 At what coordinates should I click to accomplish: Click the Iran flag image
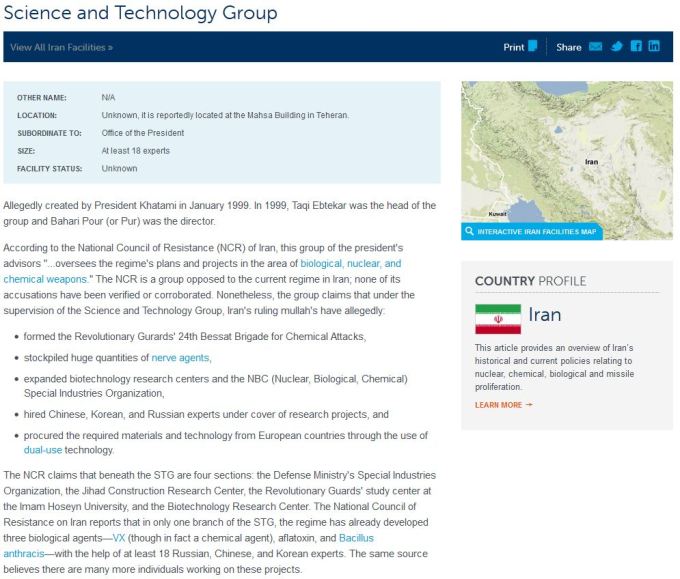(x=497, y=319)
